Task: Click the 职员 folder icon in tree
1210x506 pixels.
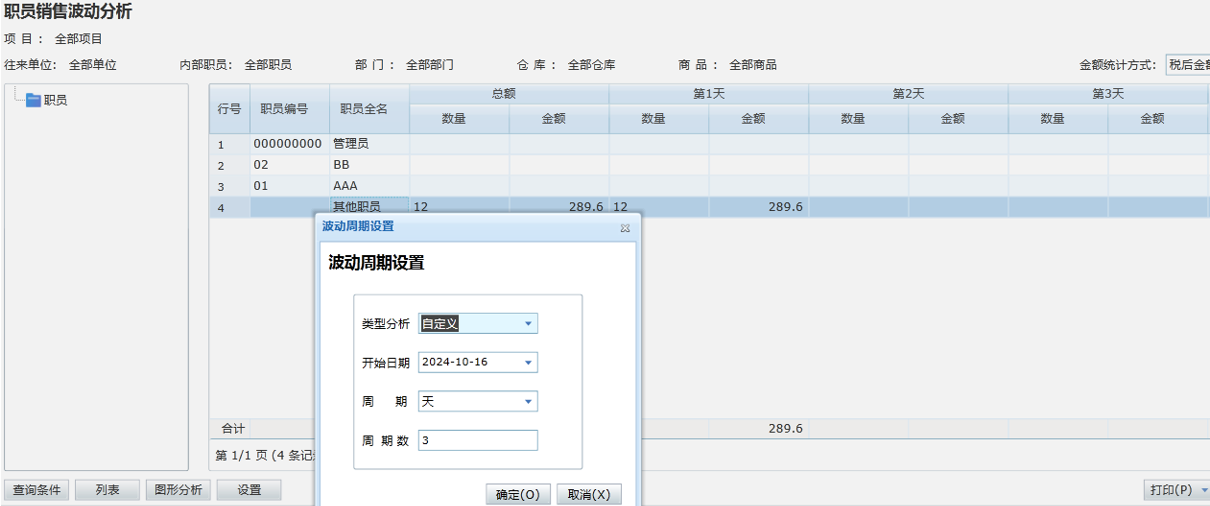Action: coord(33,100)
